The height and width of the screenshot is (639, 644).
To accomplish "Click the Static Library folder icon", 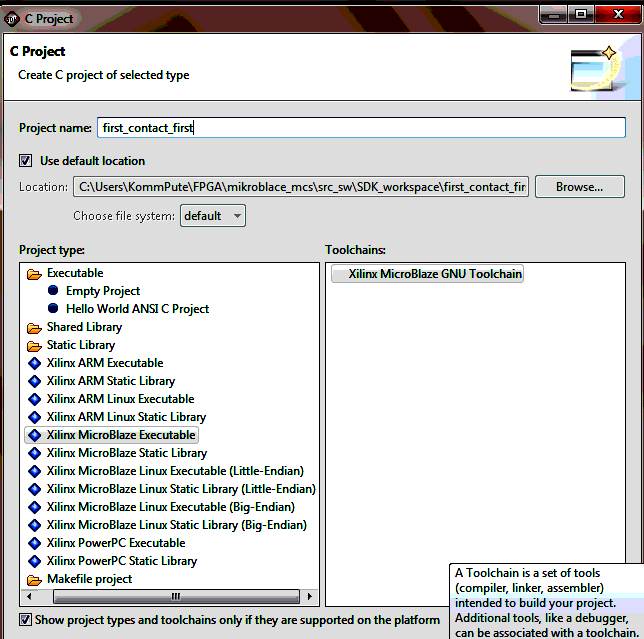I will pyautogui.click(x=34, y=346).
